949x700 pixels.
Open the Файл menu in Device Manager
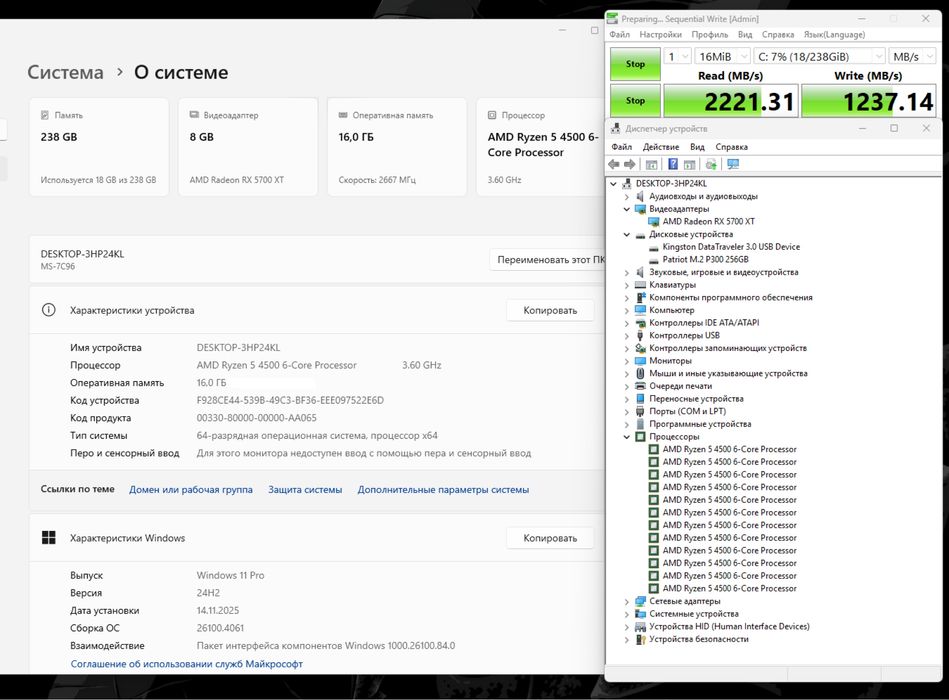pyautogui.click(x=622, y=147)
